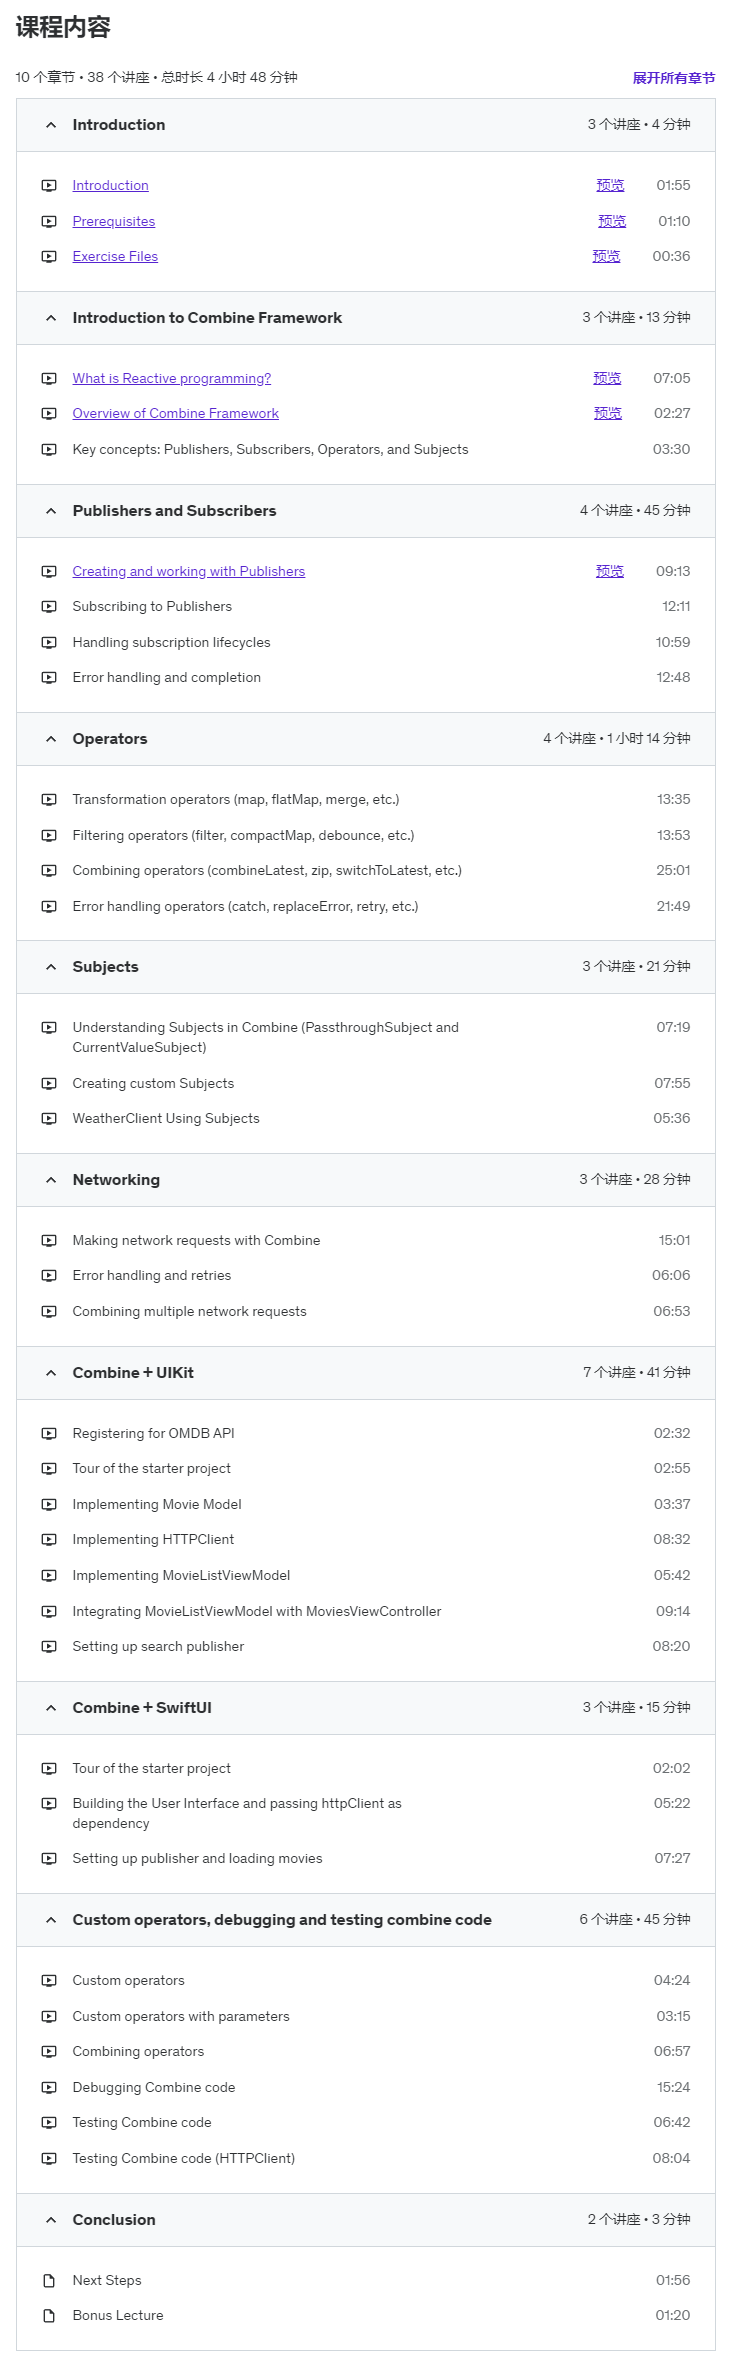Click video icon for Creating custom Subjects
The width and height of the screenshot is (732, 2363).
point(49,1084)
